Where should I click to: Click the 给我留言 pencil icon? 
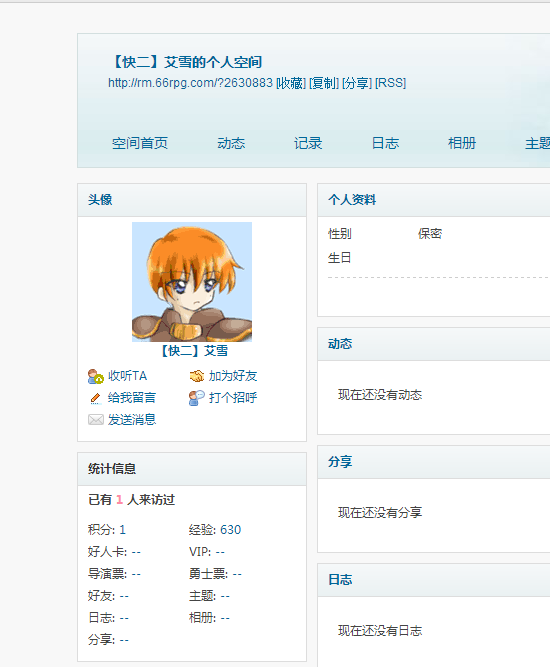96,398
